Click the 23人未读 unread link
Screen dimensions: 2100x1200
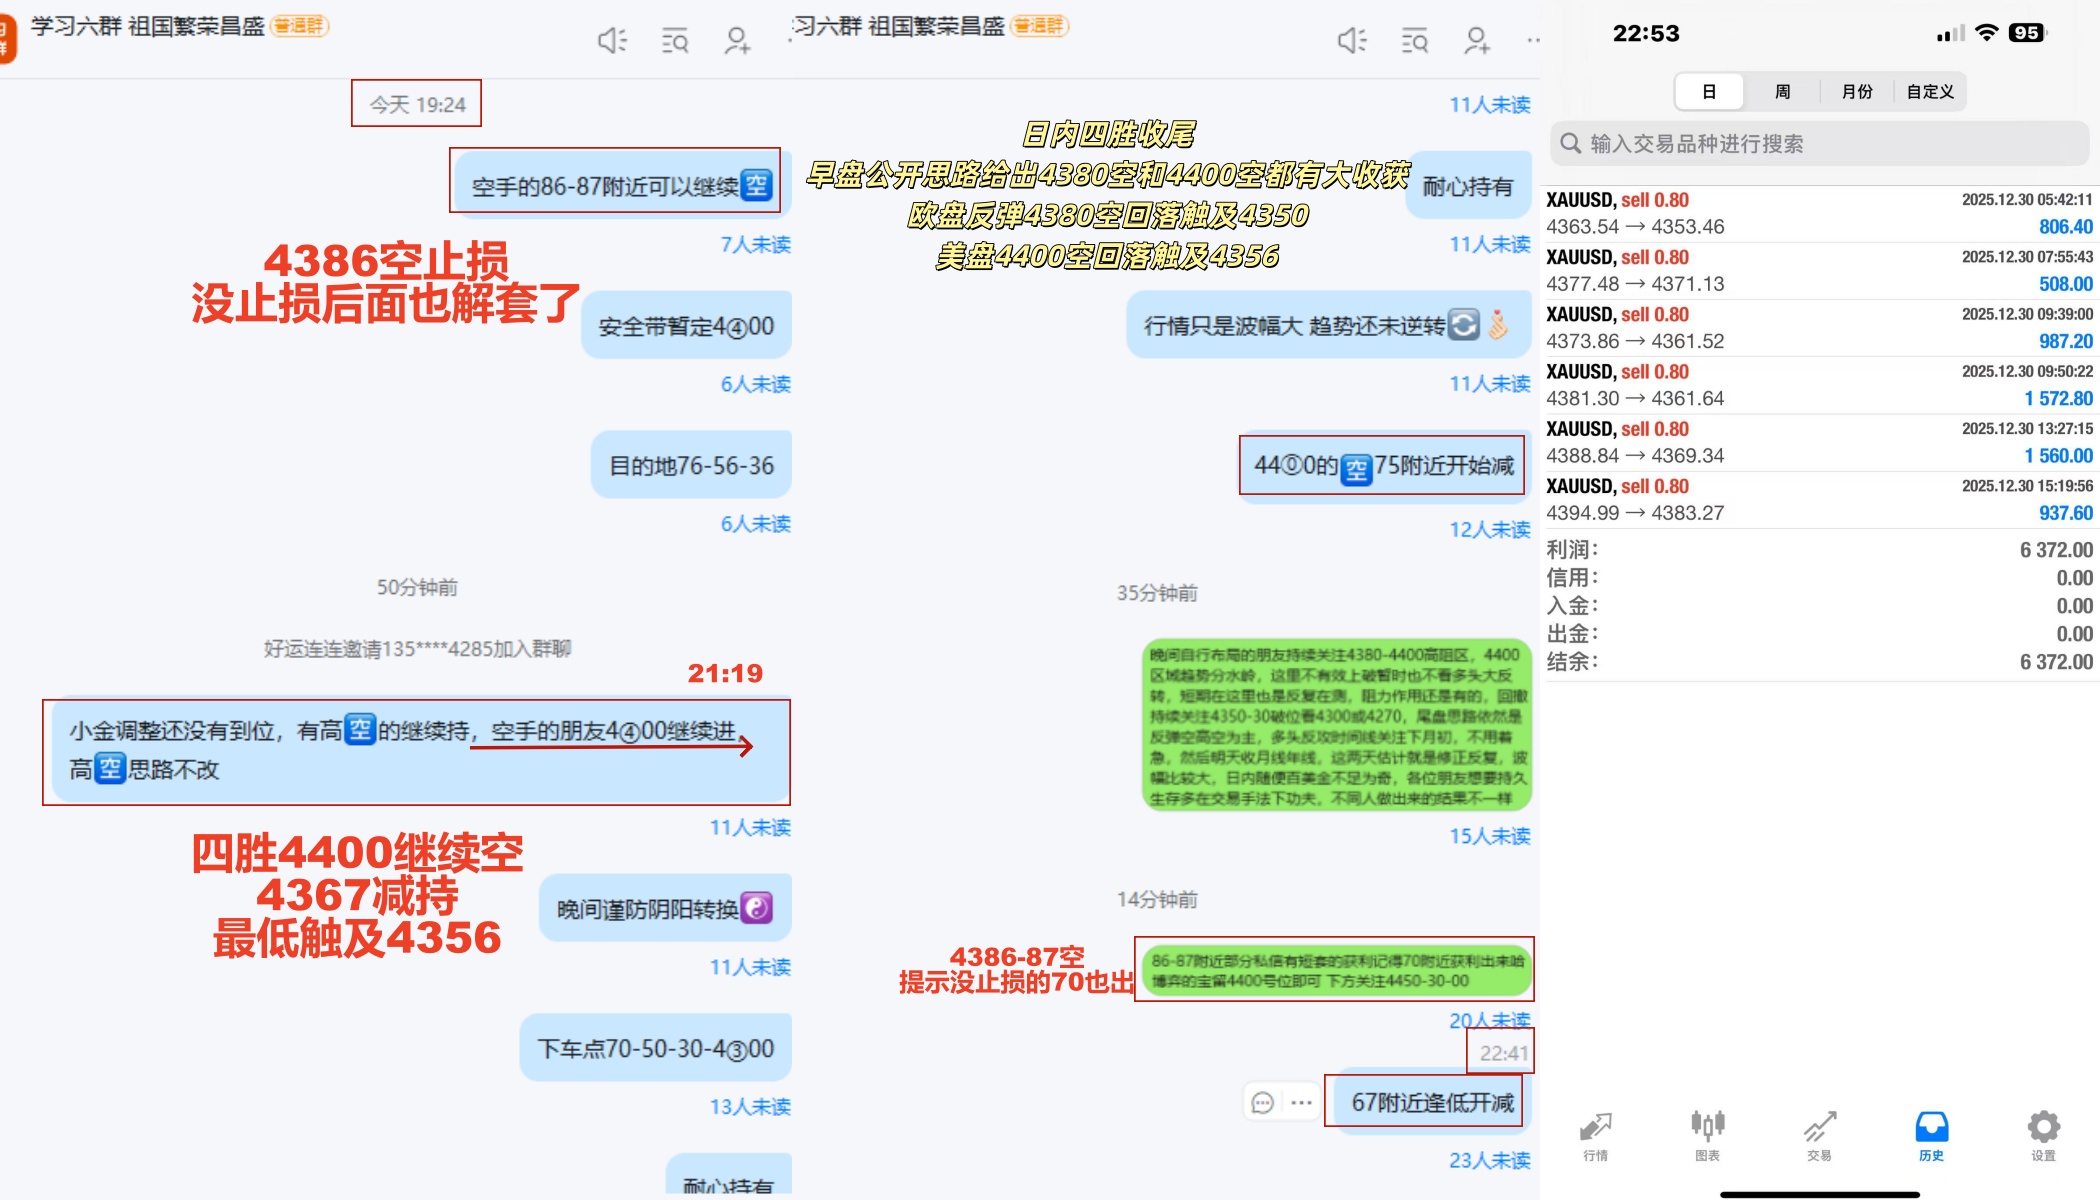[1489, 1160]
